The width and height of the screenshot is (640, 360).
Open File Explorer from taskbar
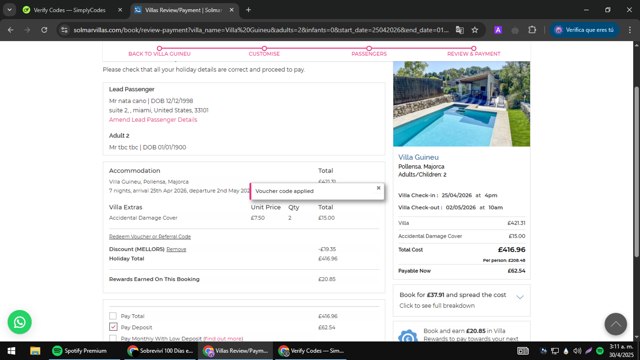[x=35, y=351]
